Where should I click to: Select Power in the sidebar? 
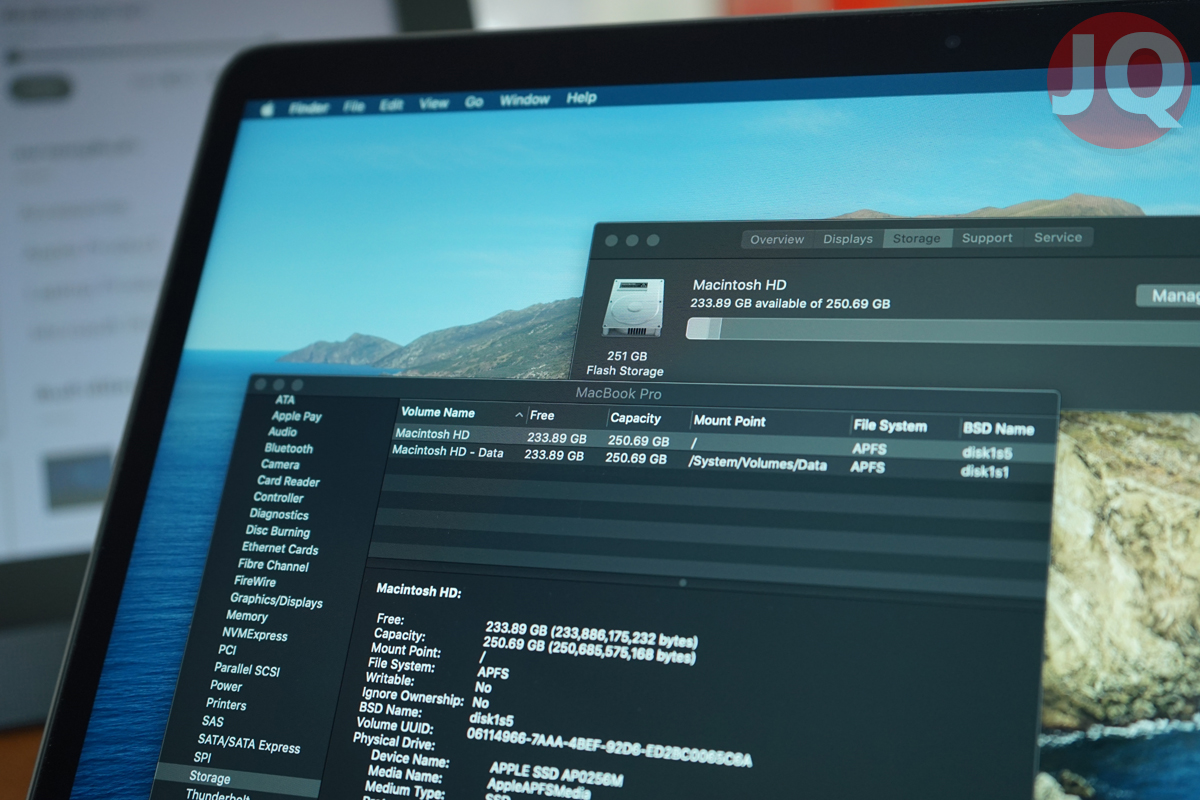[x=226, y=686]
